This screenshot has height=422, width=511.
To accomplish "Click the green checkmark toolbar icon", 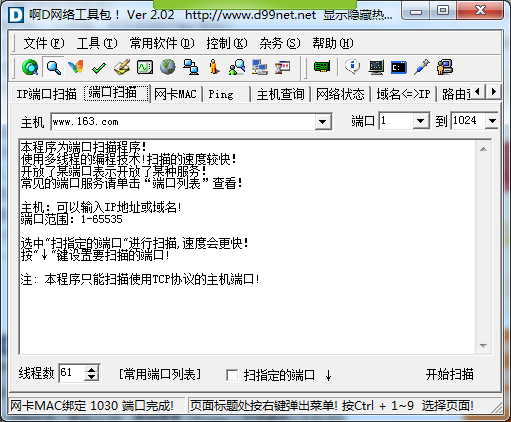I will [99, 68].
